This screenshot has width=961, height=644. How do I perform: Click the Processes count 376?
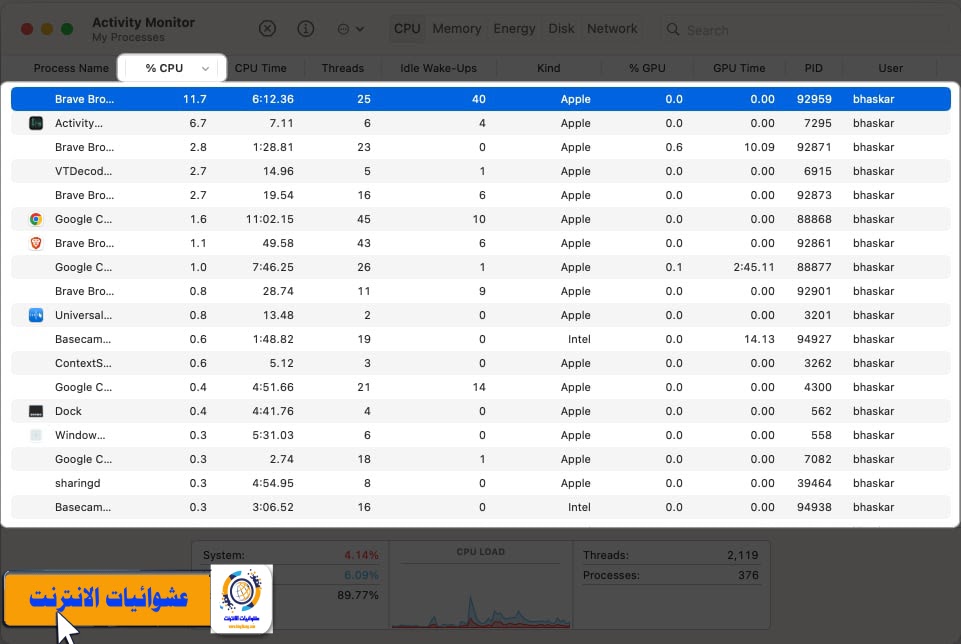tap(748, 575)
